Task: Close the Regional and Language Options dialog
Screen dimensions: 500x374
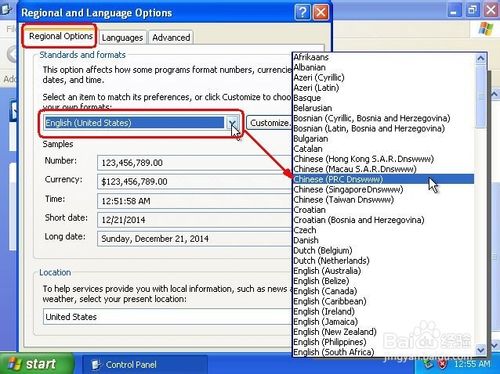Action: [x=321, y=13]
